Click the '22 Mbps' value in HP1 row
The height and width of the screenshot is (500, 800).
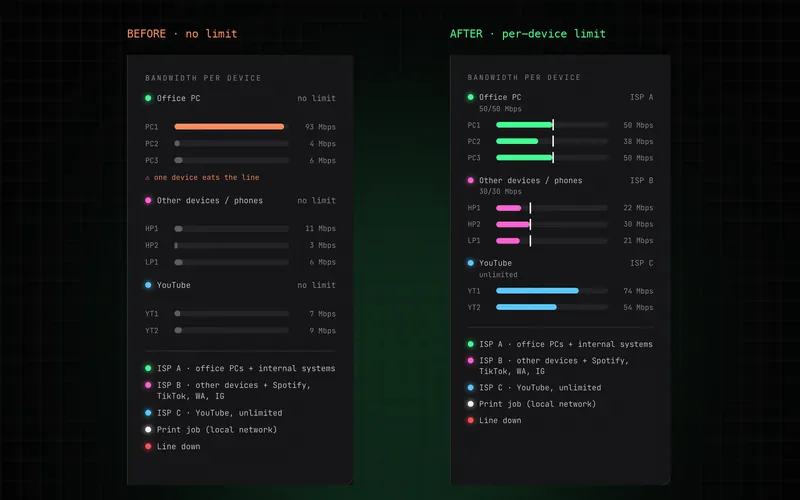click(x=638, y=208)
